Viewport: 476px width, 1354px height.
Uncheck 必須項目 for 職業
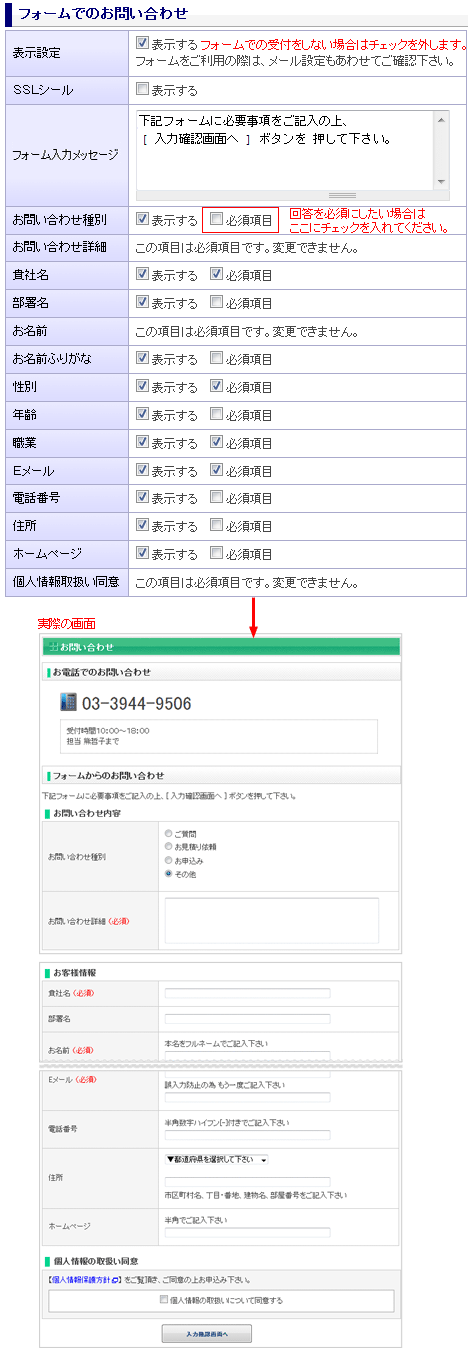tap(216, 442)
